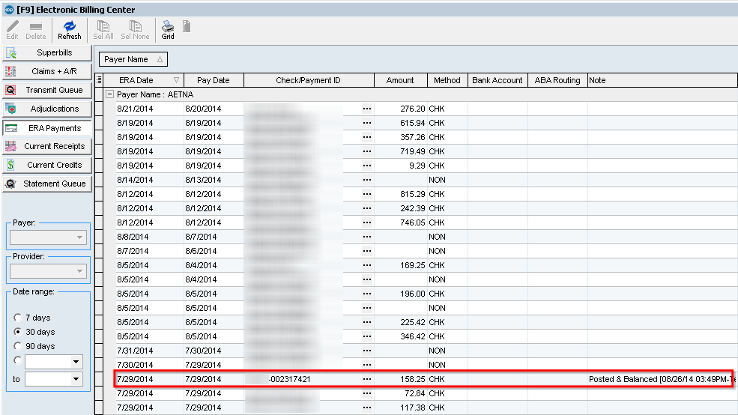The width and height of the screenshot is (738, 415).
Task: Click the Posted & Balanced note cell
Action: 660,379
